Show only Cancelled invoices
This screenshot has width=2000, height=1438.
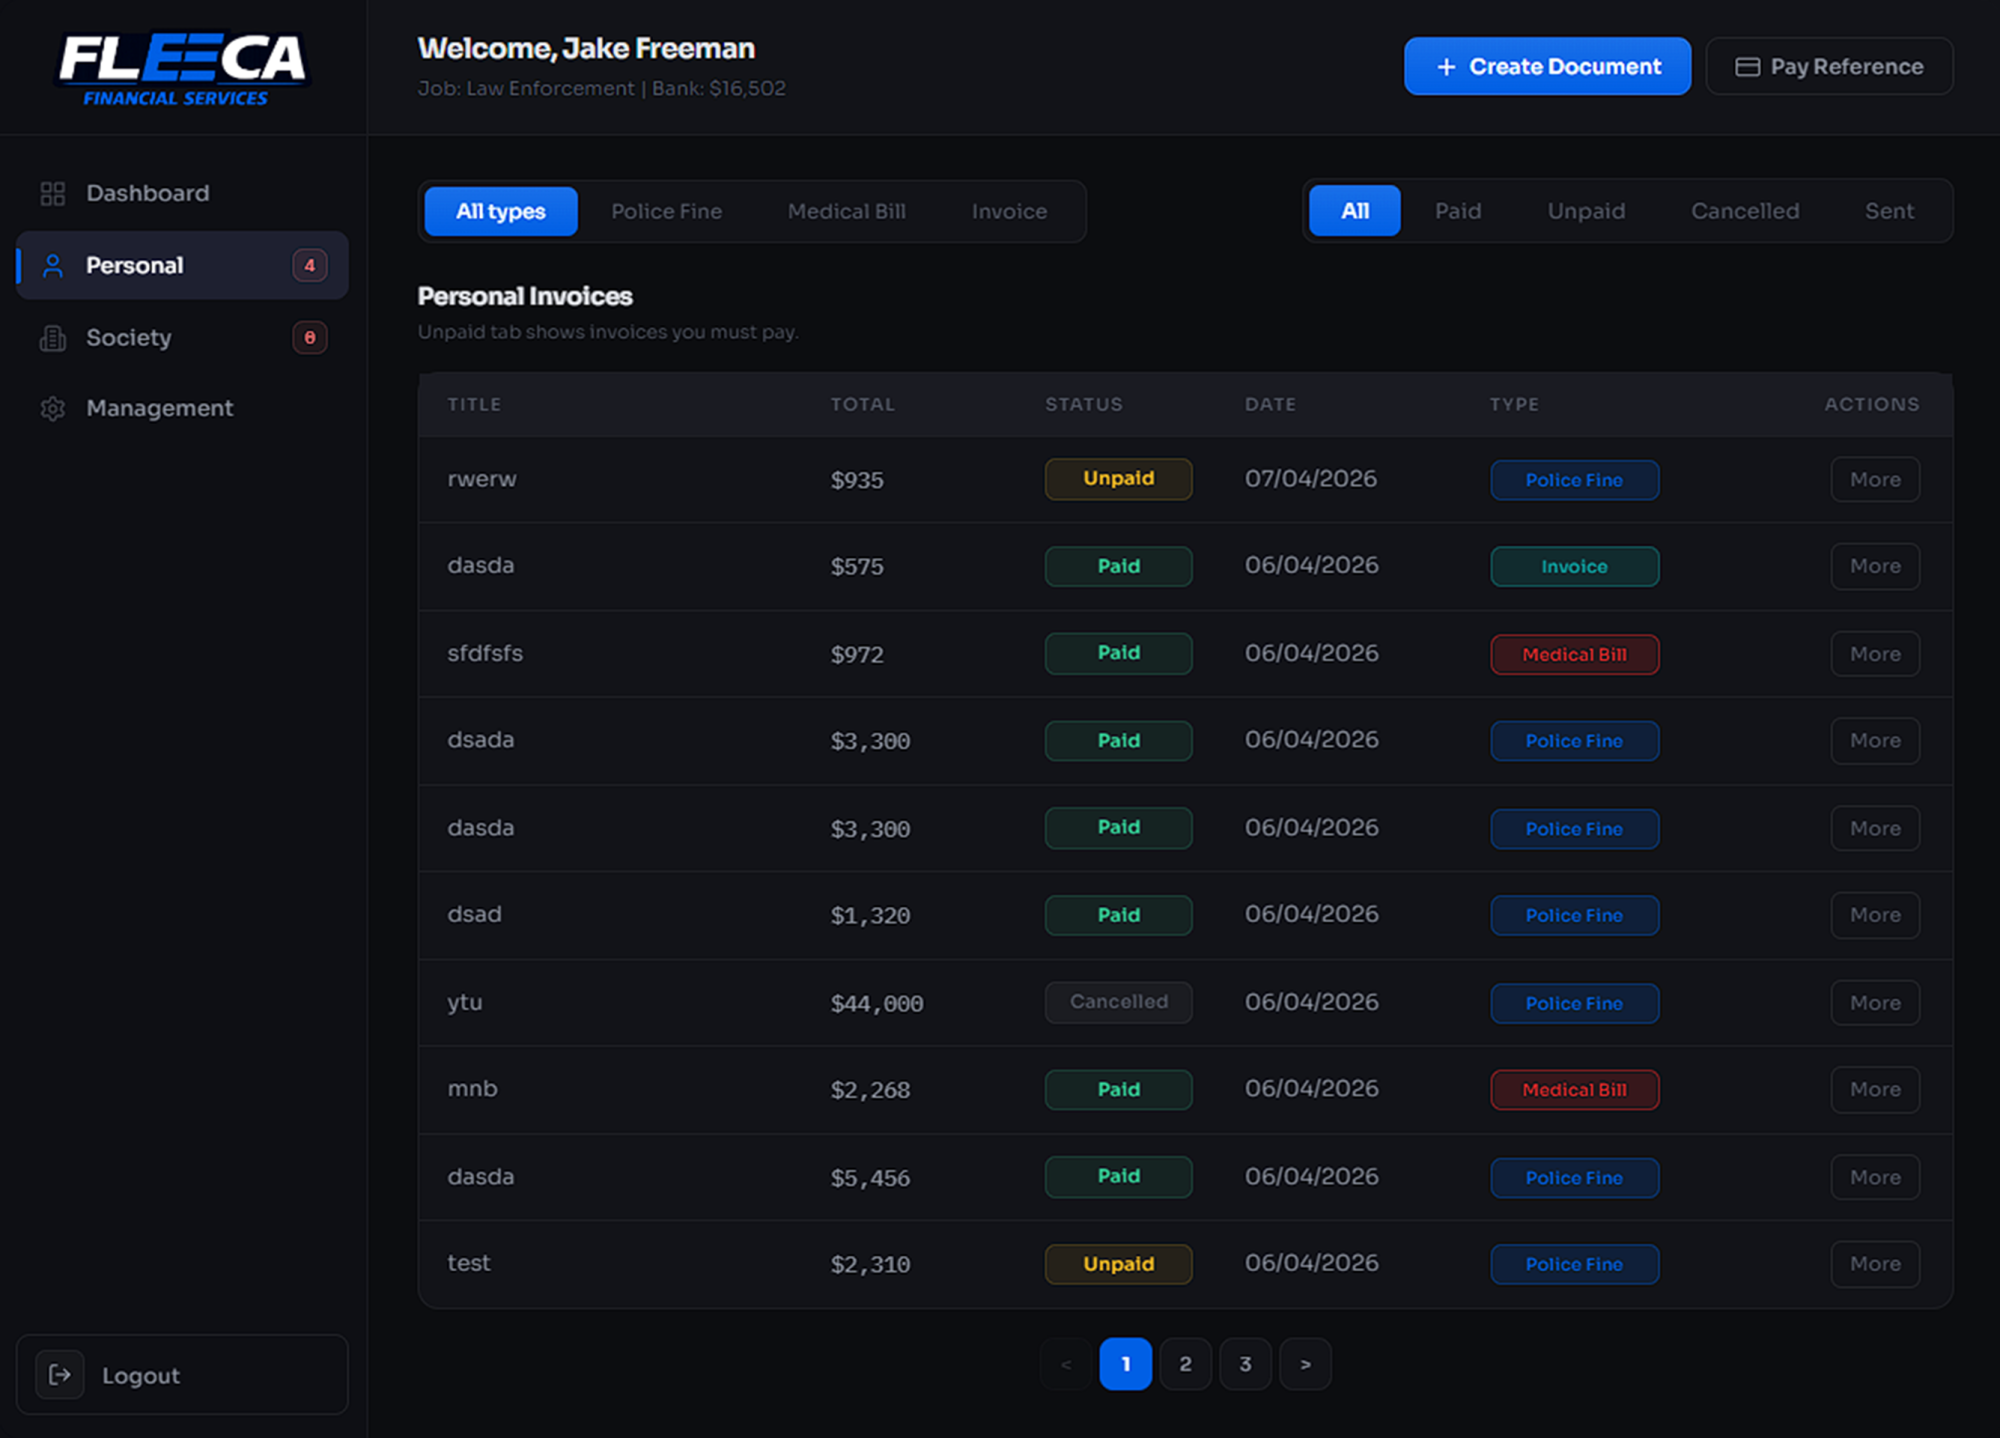[1745, 211]
